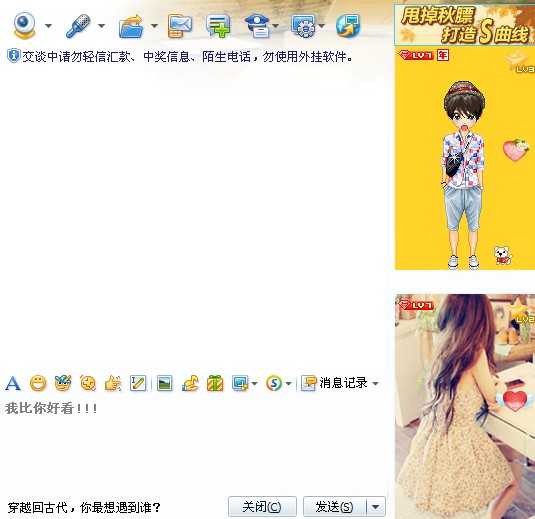Open the emoticon smiley picker
The image size is (535, 519).
(38, 383)
